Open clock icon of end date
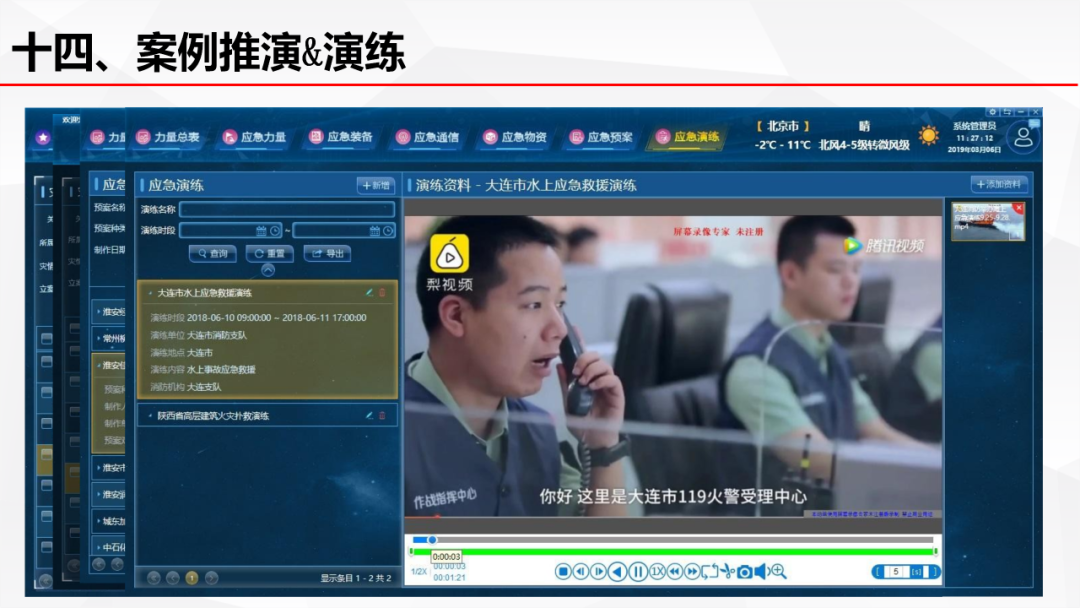 388,231
